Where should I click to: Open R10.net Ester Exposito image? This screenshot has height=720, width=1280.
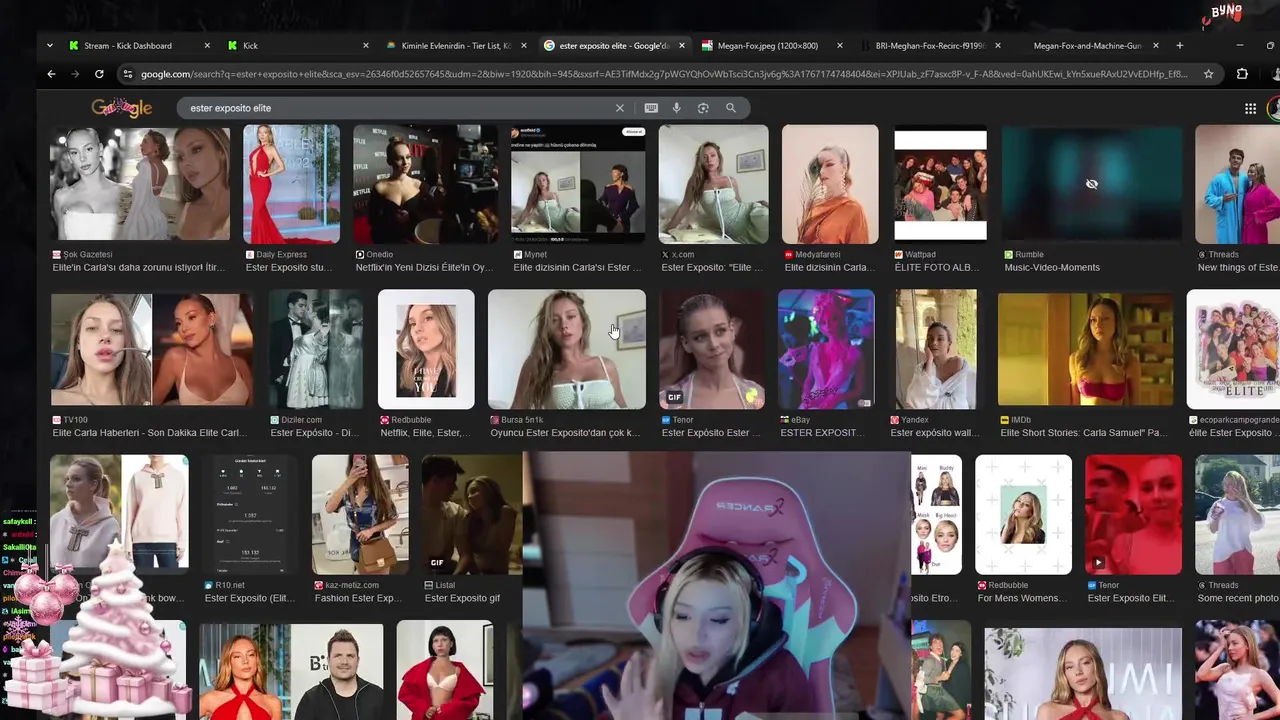(250, 514)
